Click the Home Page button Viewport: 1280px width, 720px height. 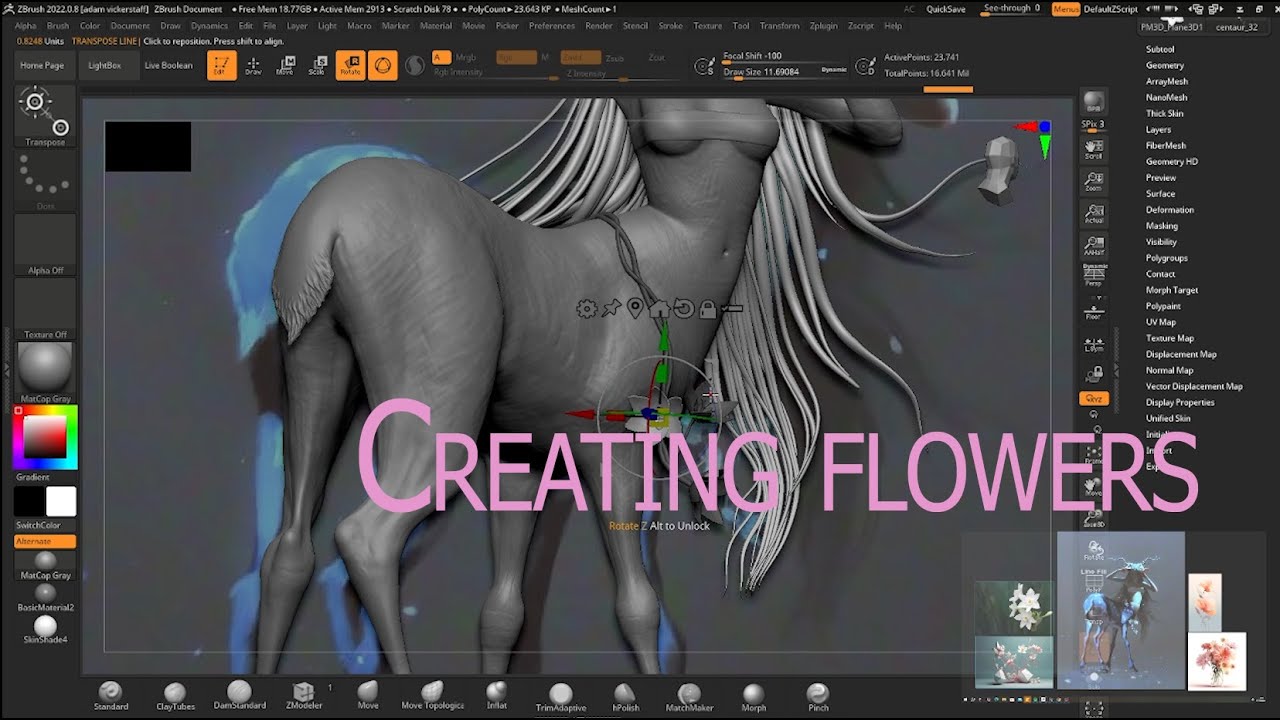tap(42, 65)
